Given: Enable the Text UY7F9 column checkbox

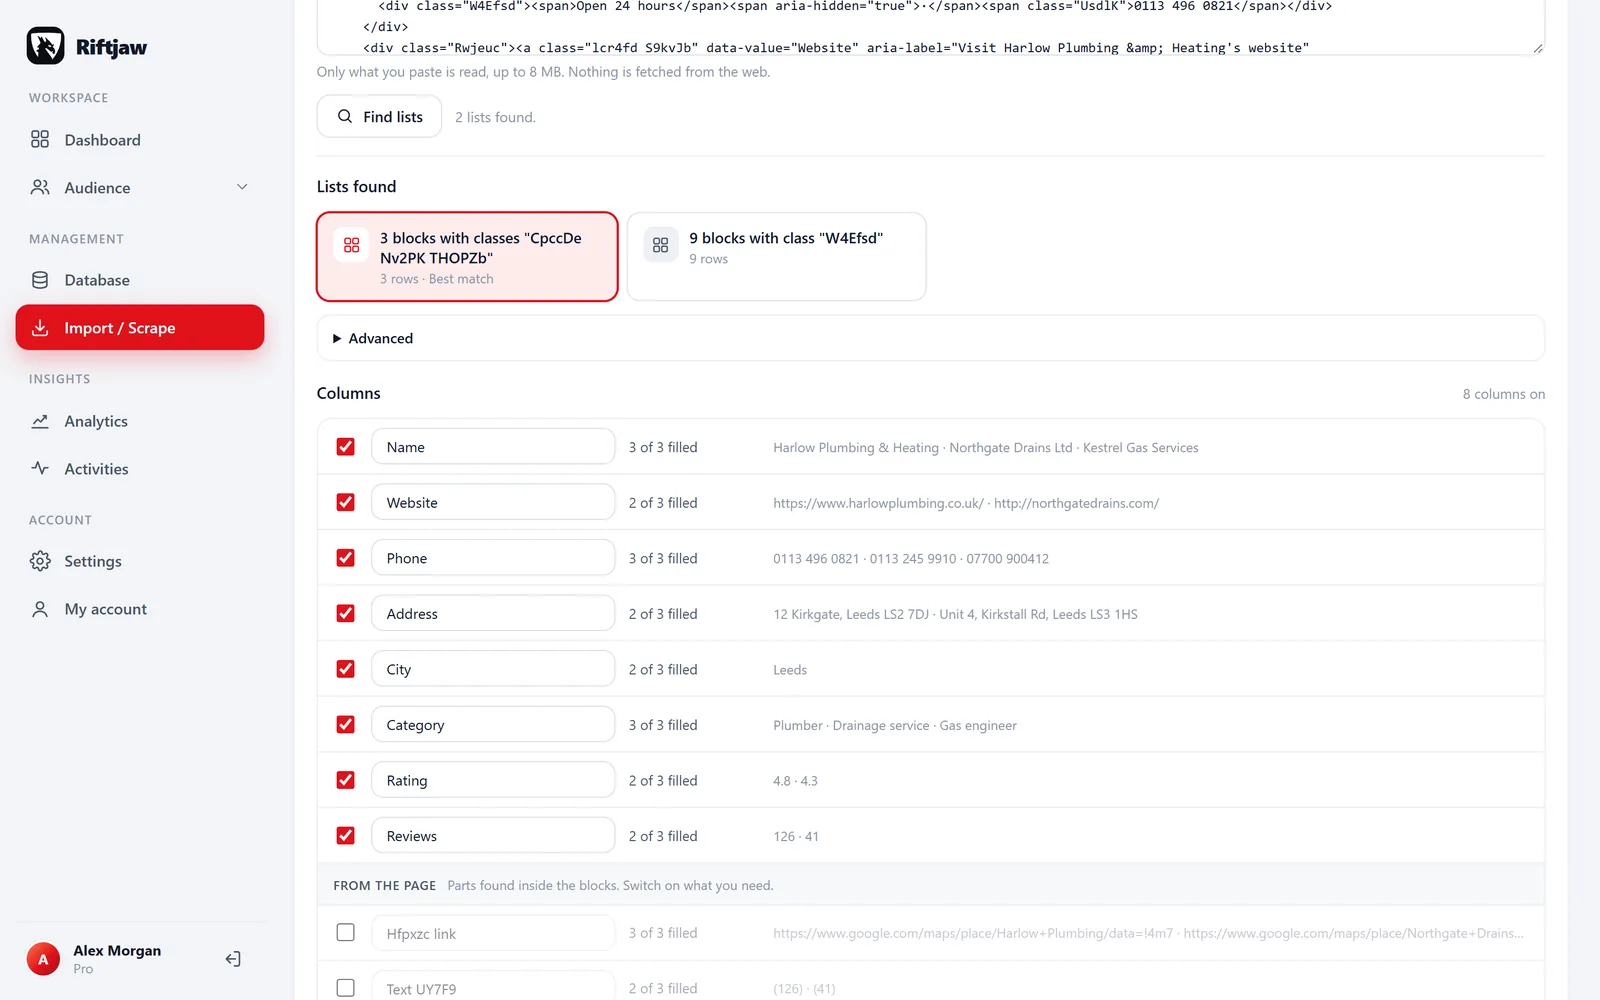Looking at the screenshot, I should coord(346,988).
